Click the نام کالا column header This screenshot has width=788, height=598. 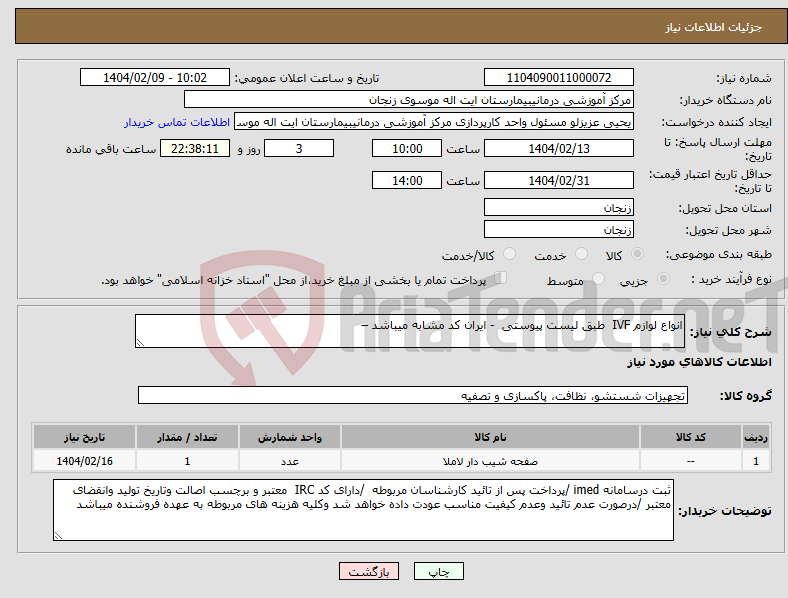[490, 437]
